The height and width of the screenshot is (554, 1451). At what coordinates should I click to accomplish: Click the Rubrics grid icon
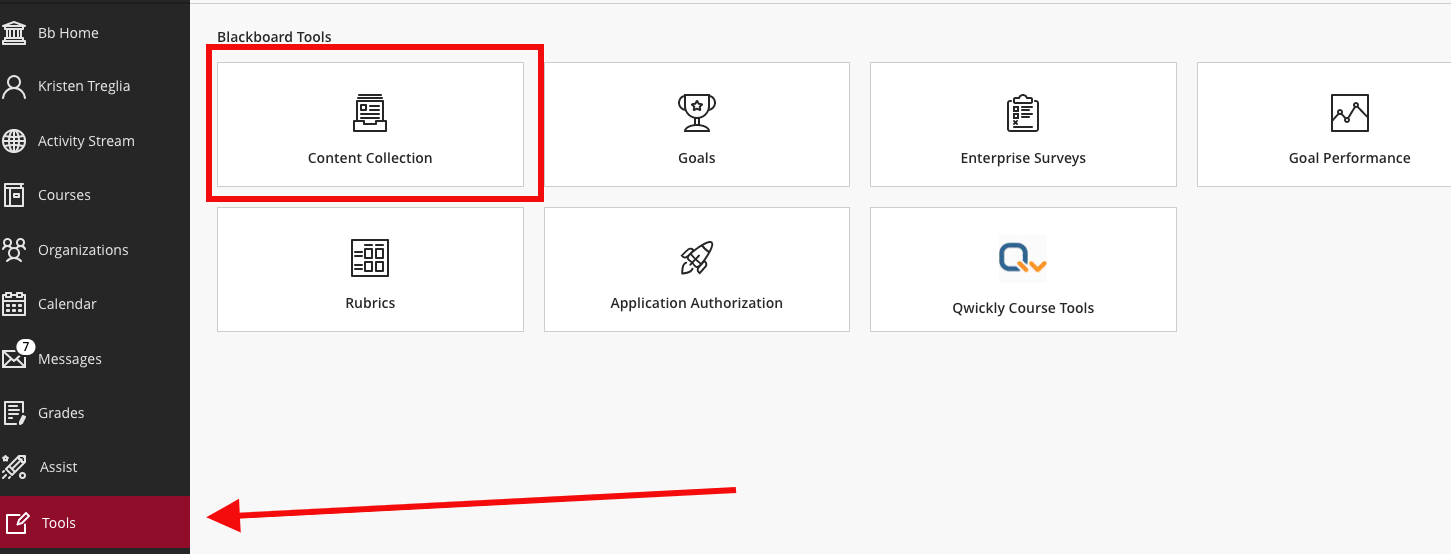tap(370, 258)
